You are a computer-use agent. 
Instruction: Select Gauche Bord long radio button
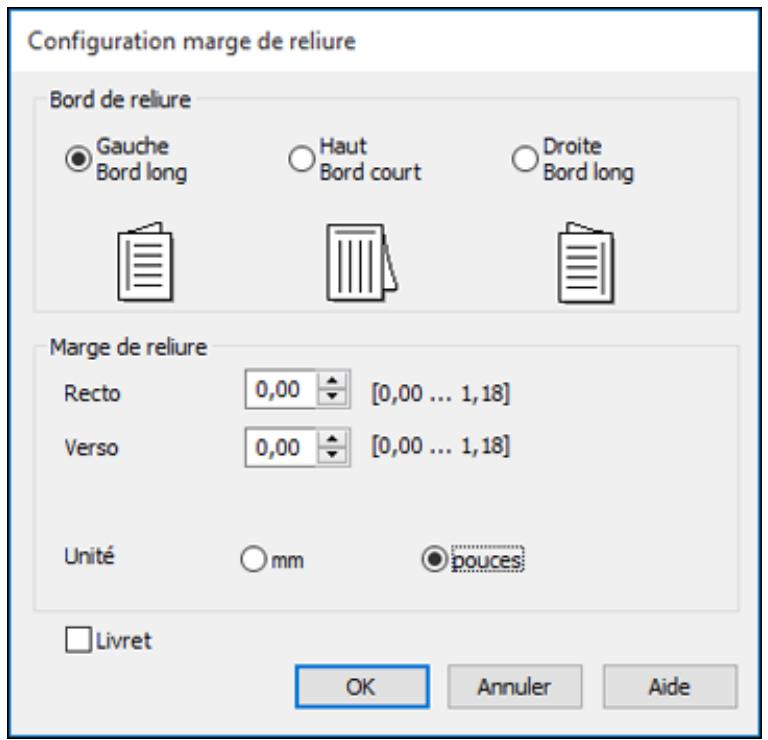pyautogui.click(x=78, y=159)
